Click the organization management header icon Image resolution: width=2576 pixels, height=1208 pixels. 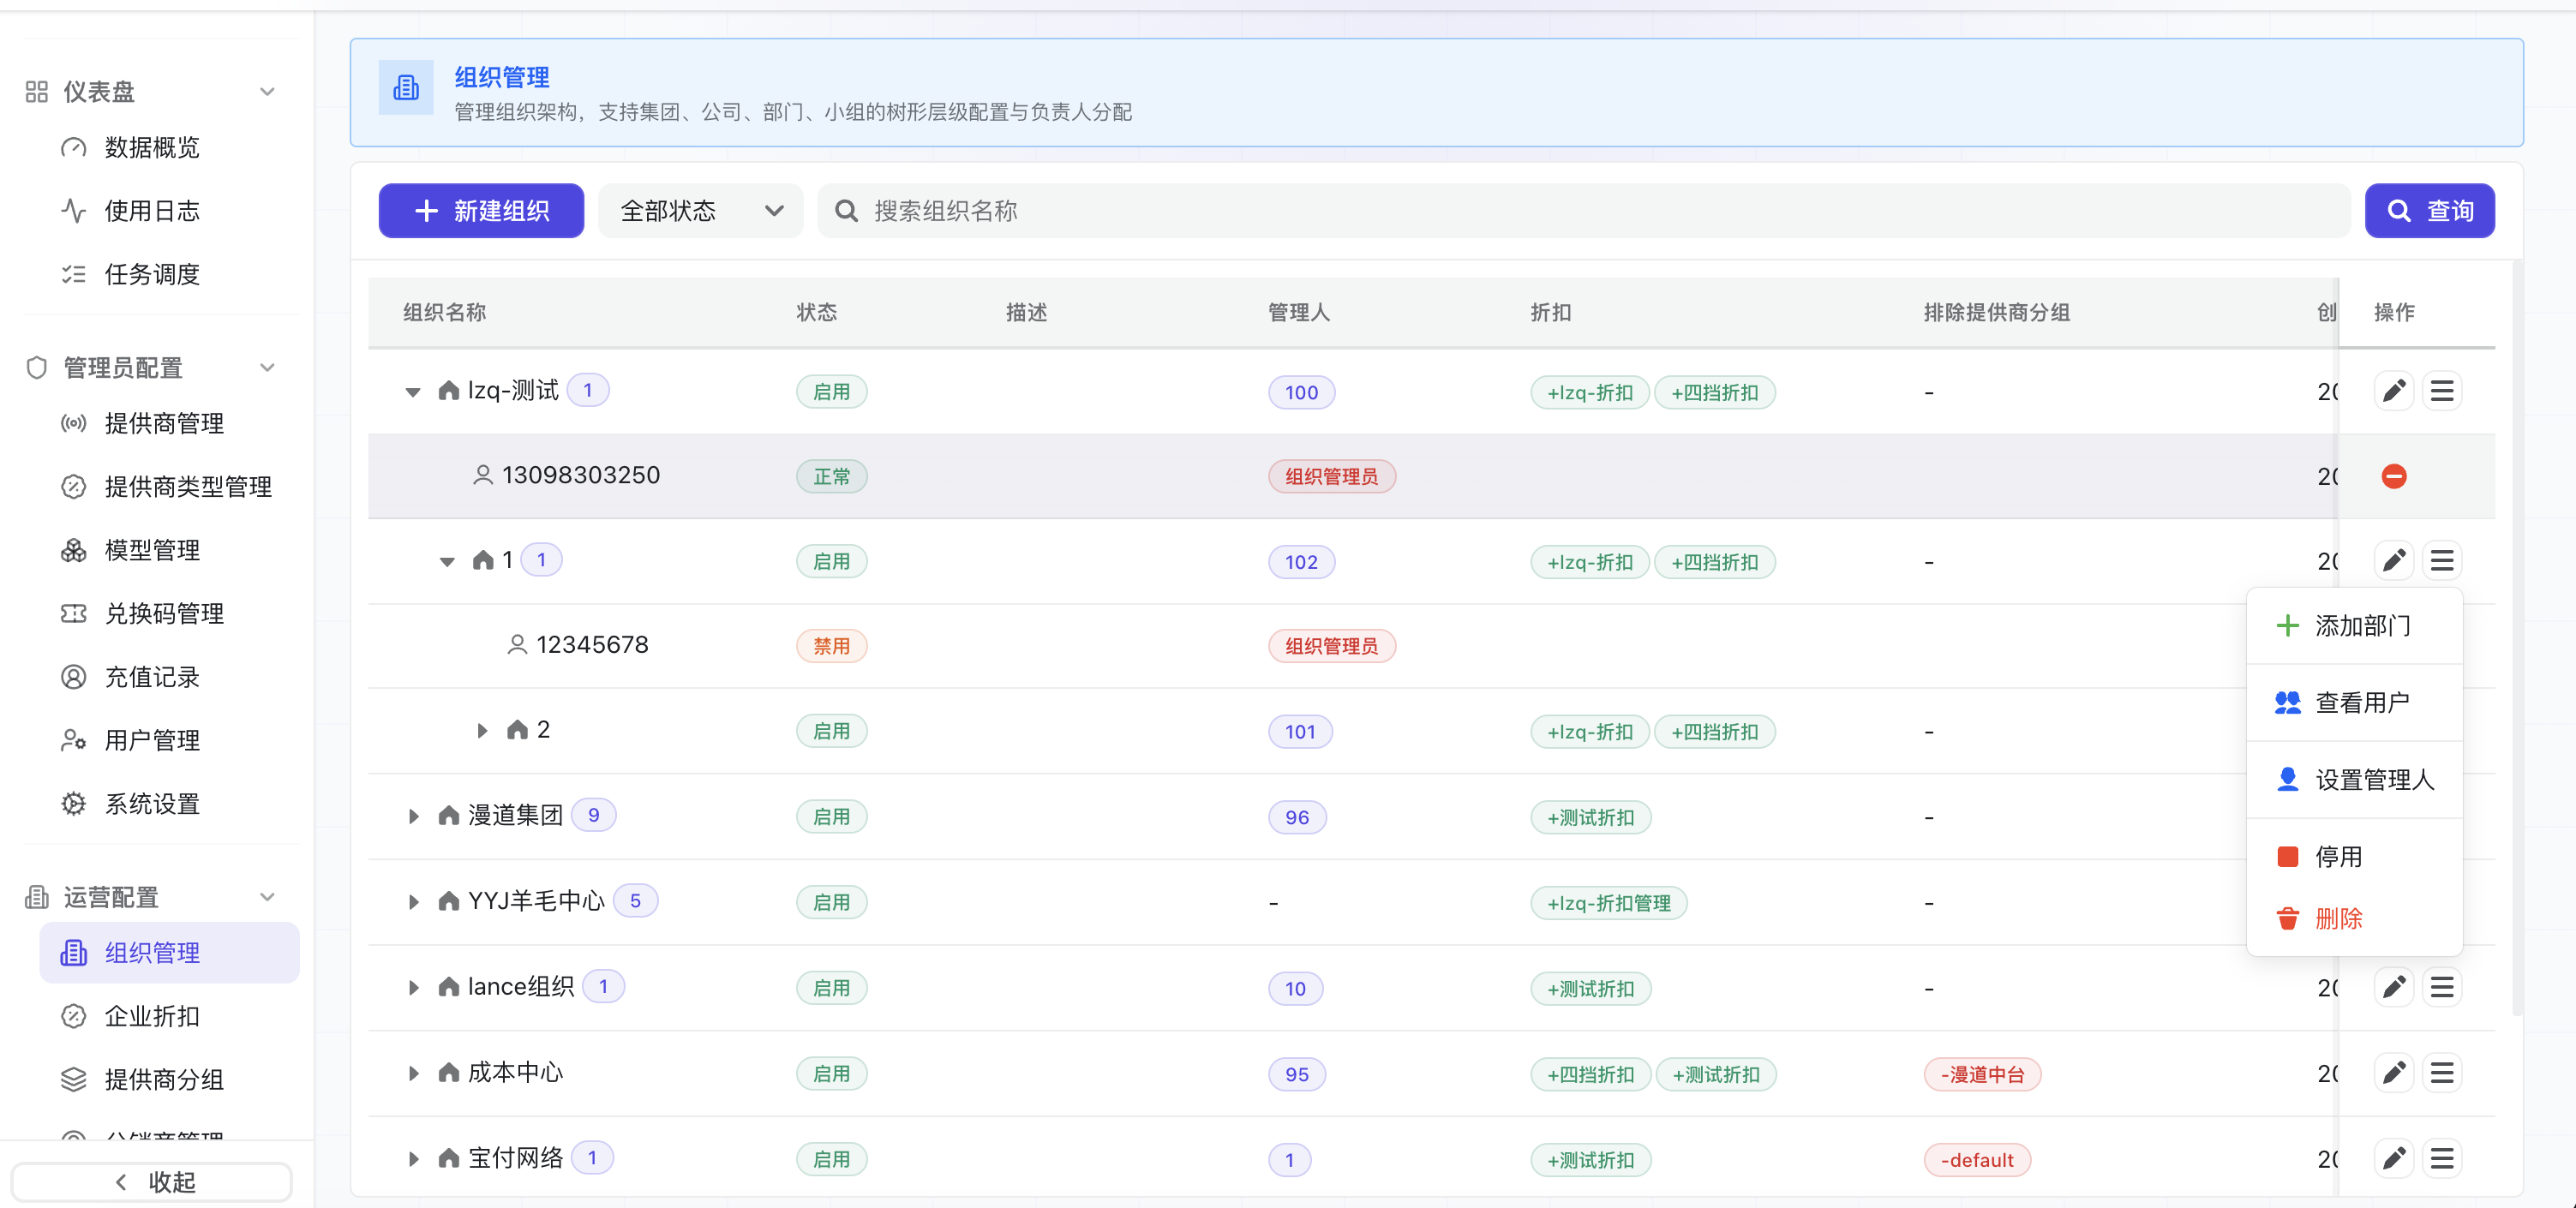406,88
